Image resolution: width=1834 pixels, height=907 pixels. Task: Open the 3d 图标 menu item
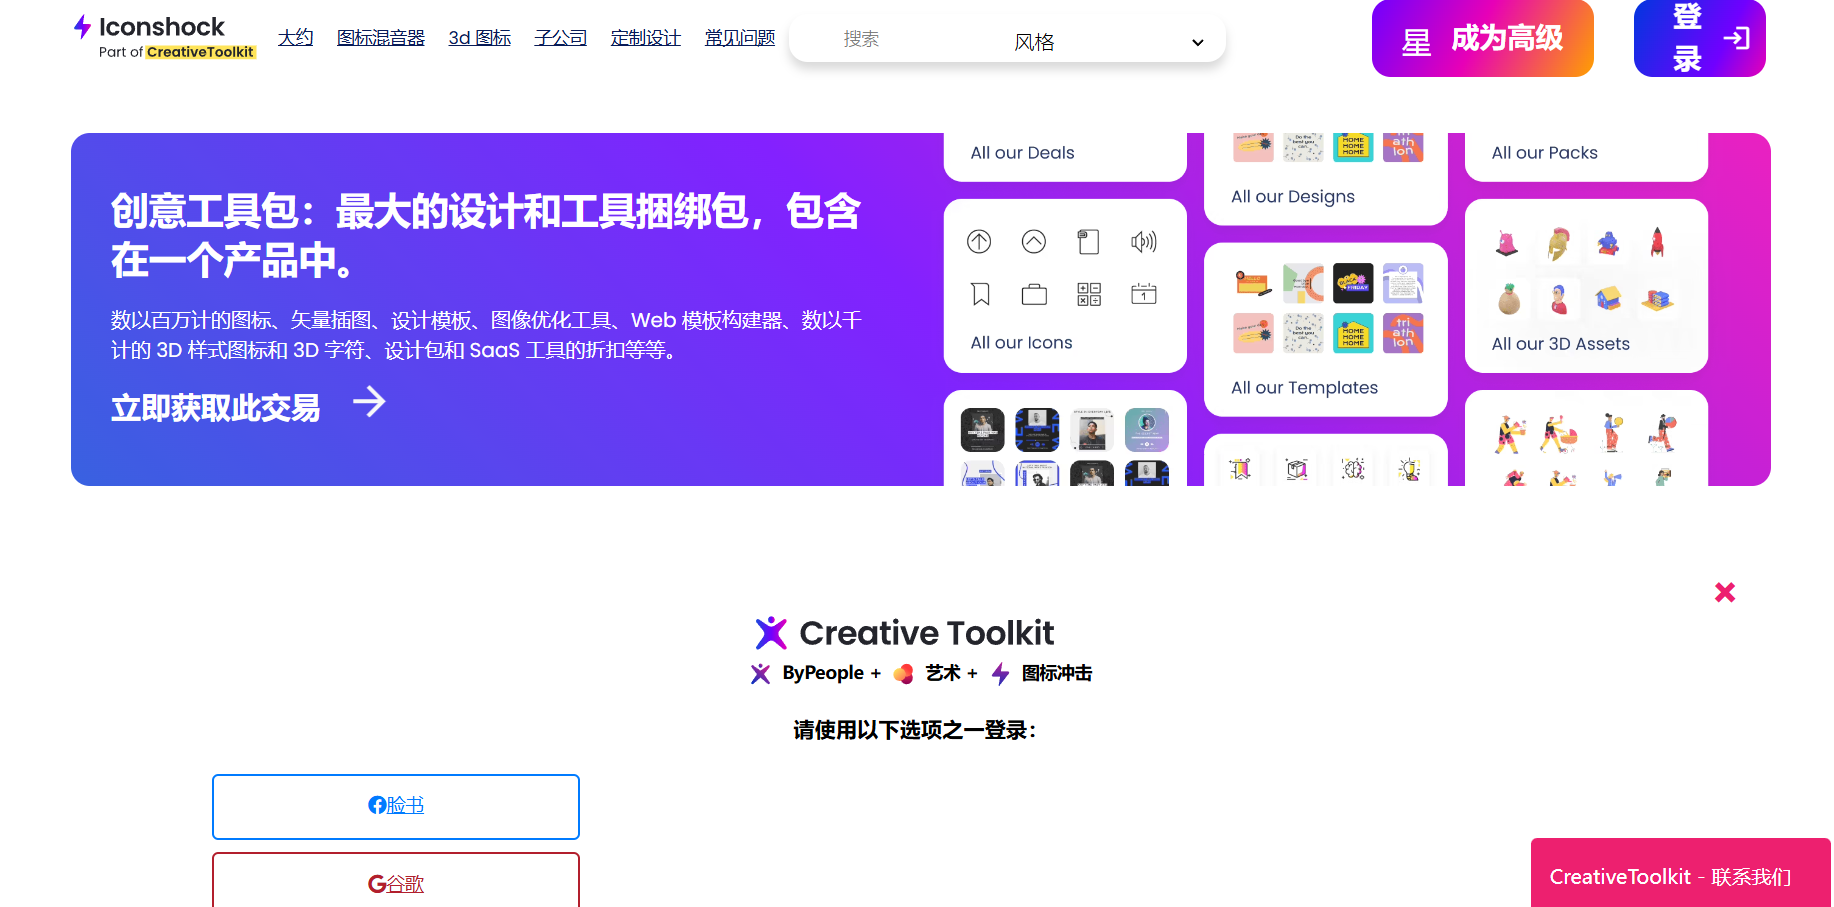click(480, 38)
